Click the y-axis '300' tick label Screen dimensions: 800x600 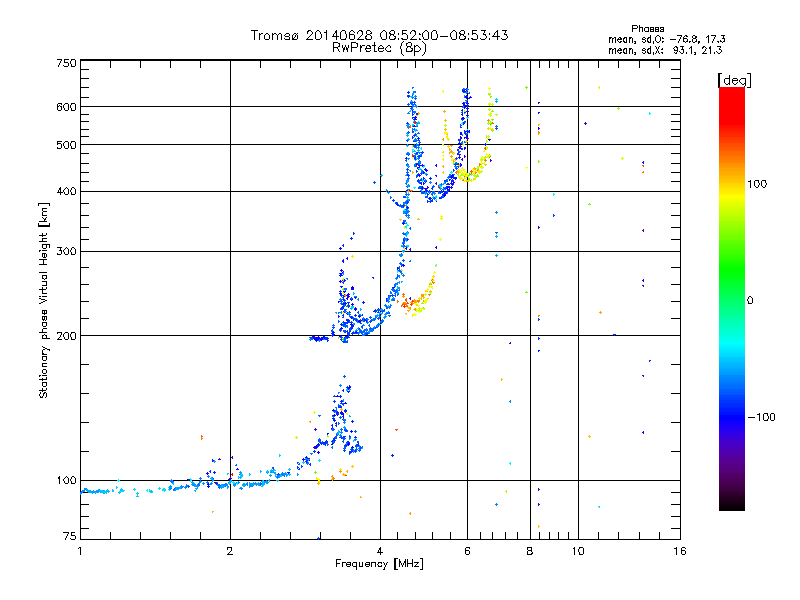tap(66, 252)
